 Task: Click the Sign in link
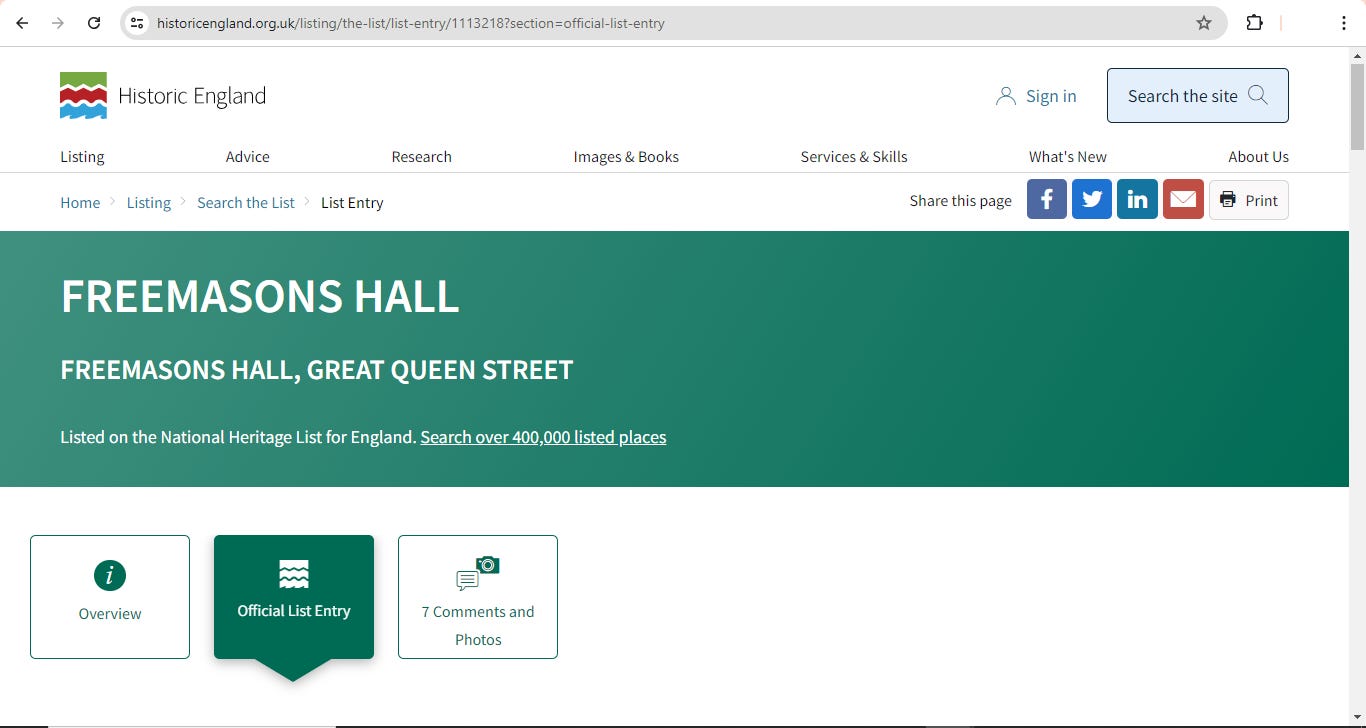(1036, 96)
